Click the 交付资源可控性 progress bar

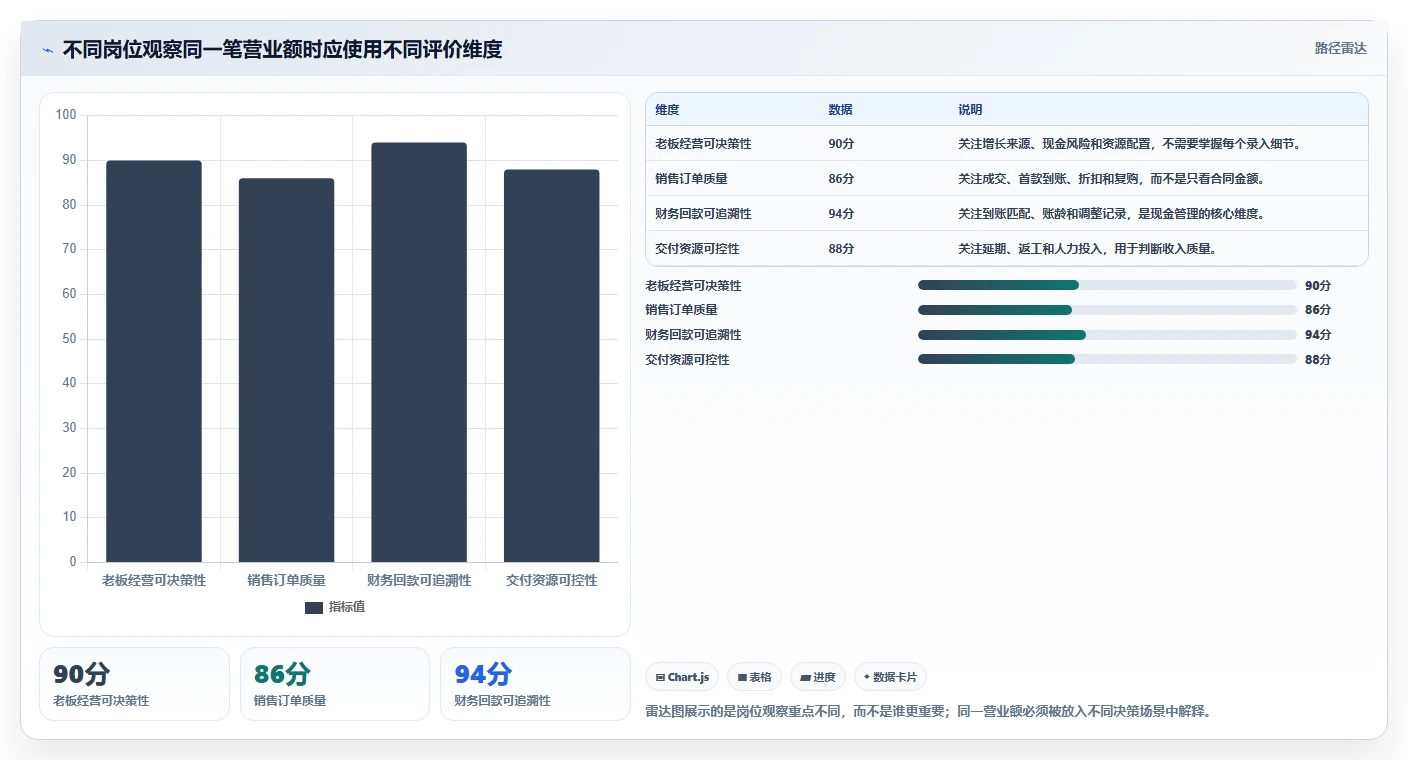coord(1107,359)
